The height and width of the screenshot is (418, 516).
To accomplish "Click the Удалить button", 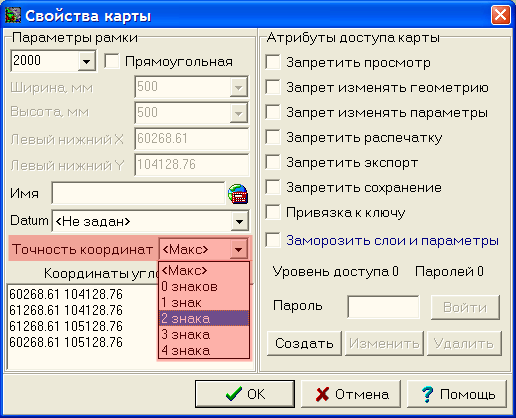I will pos(464,343).
